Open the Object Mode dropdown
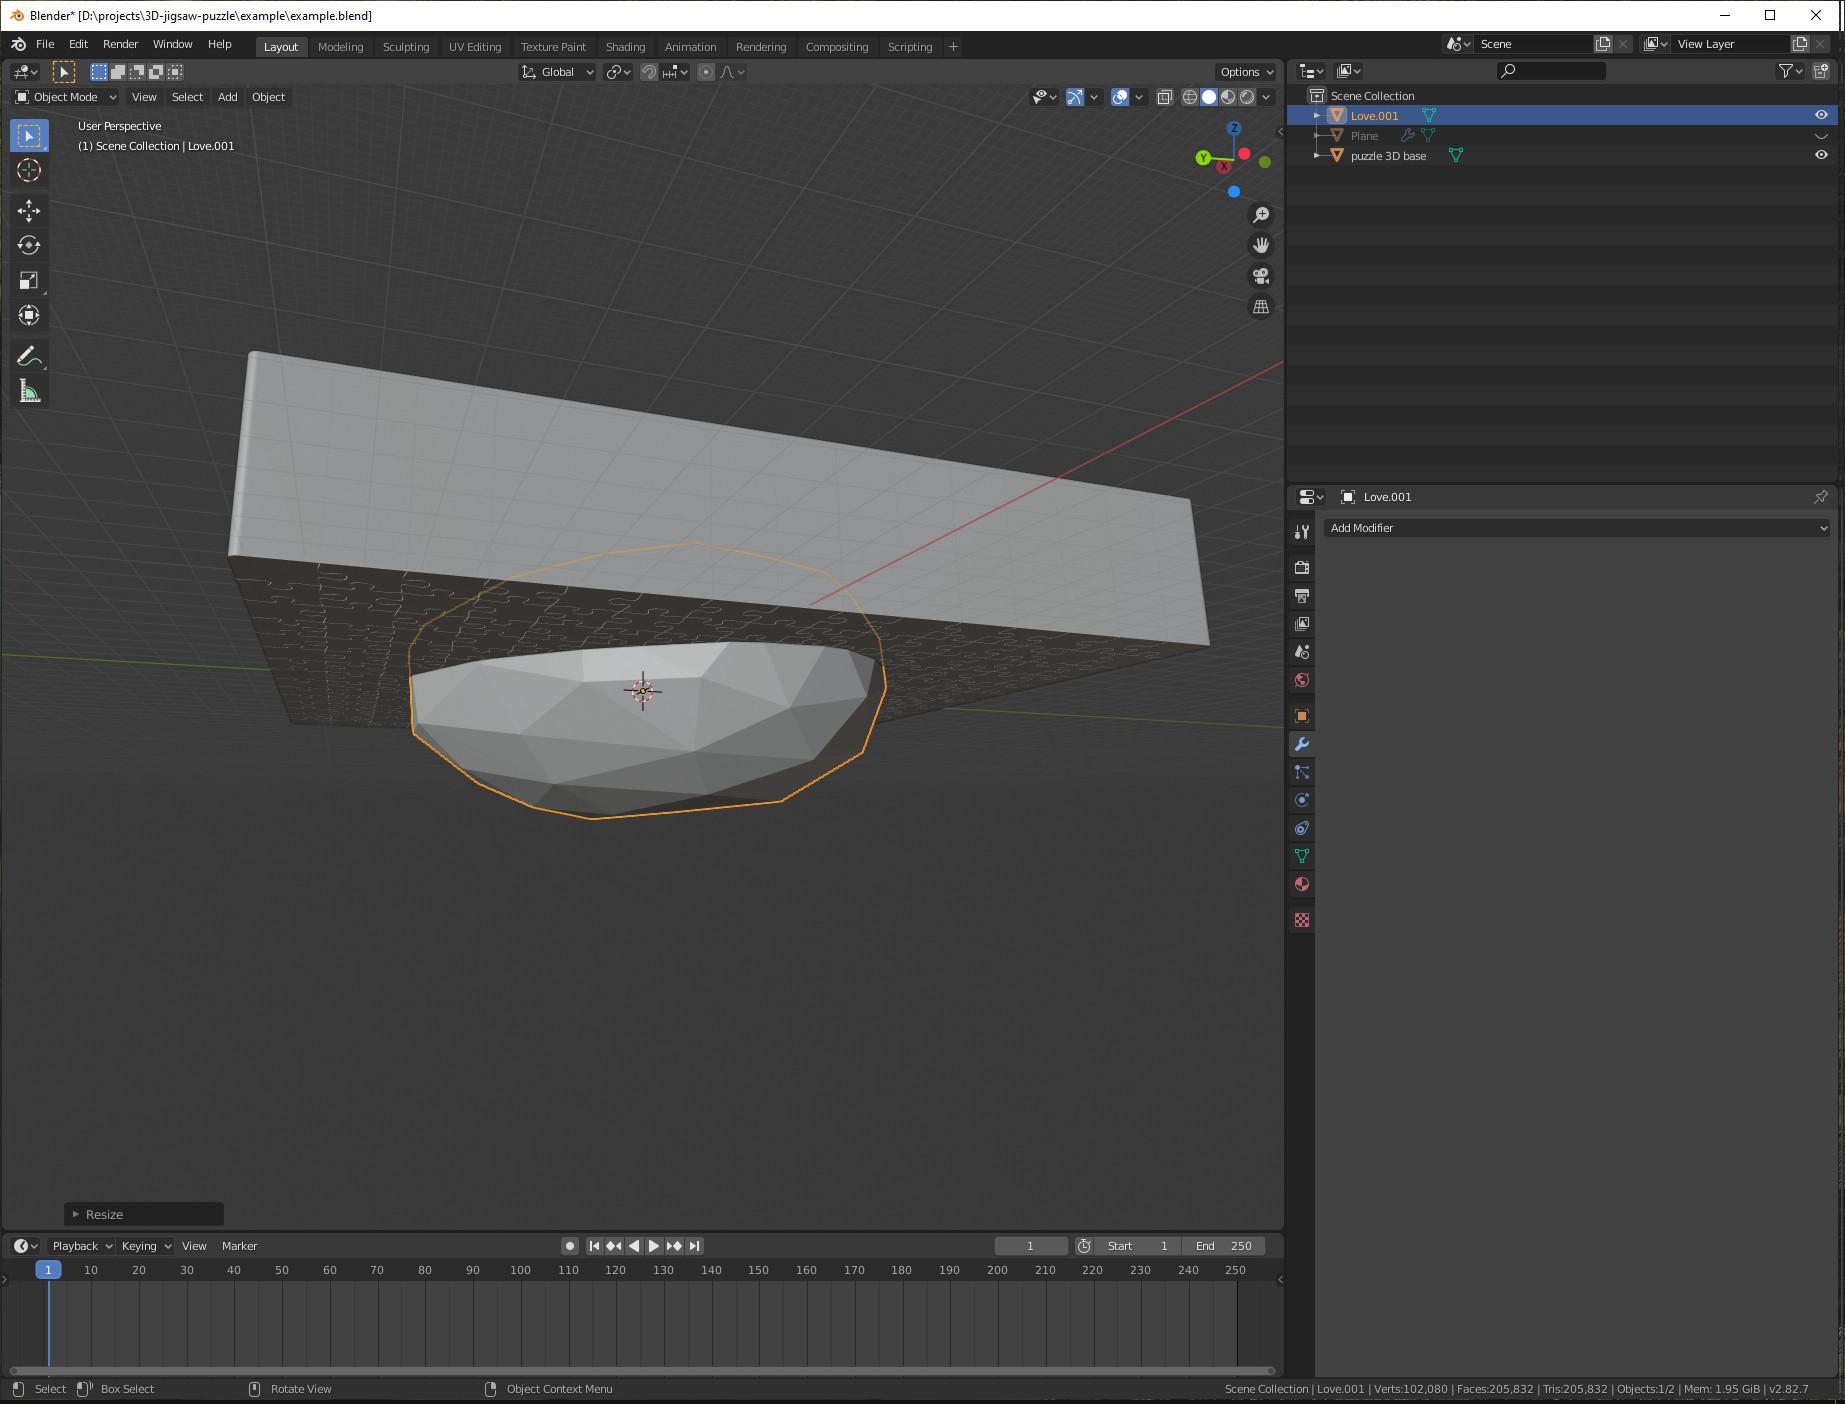 tap(64, 97)
